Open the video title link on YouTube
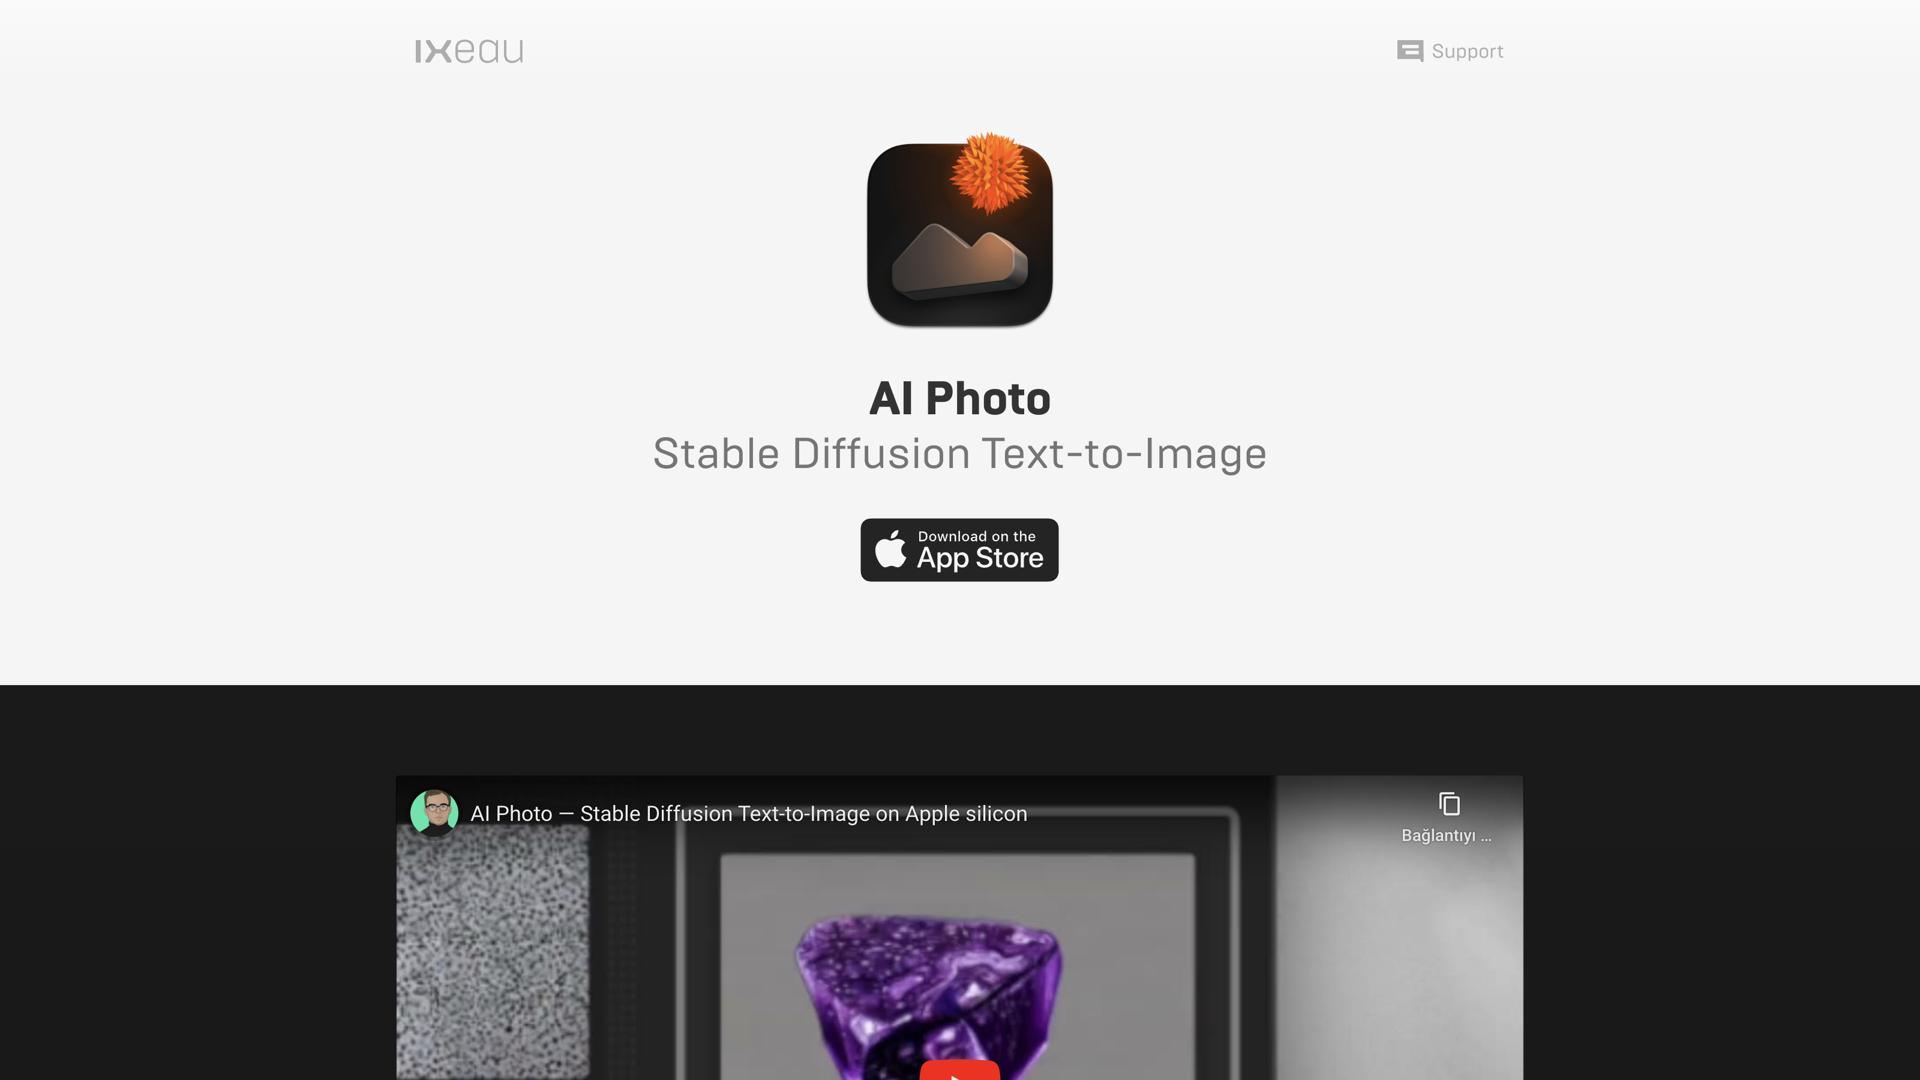 pyautogui.click(x=748, y=814)
